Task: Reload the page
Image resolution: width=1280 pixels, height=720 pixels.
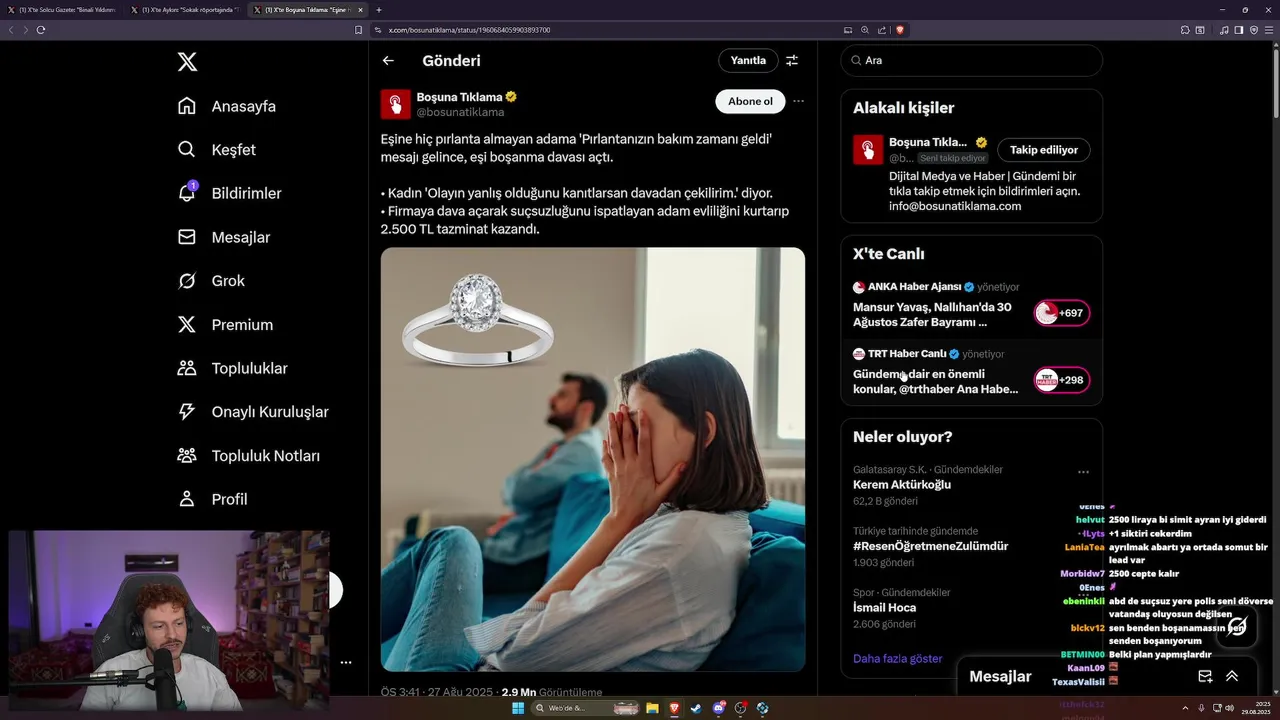Action: click(x=40, y=30)
